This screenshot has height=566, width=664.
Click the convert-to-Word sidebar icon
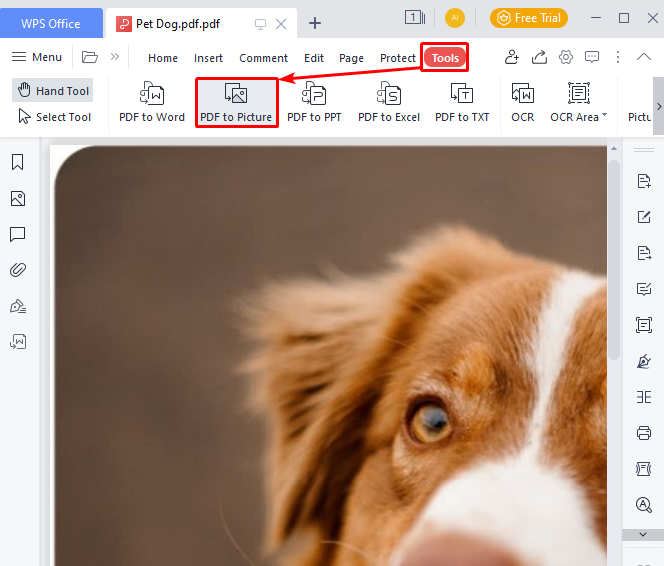pos(18,341)
